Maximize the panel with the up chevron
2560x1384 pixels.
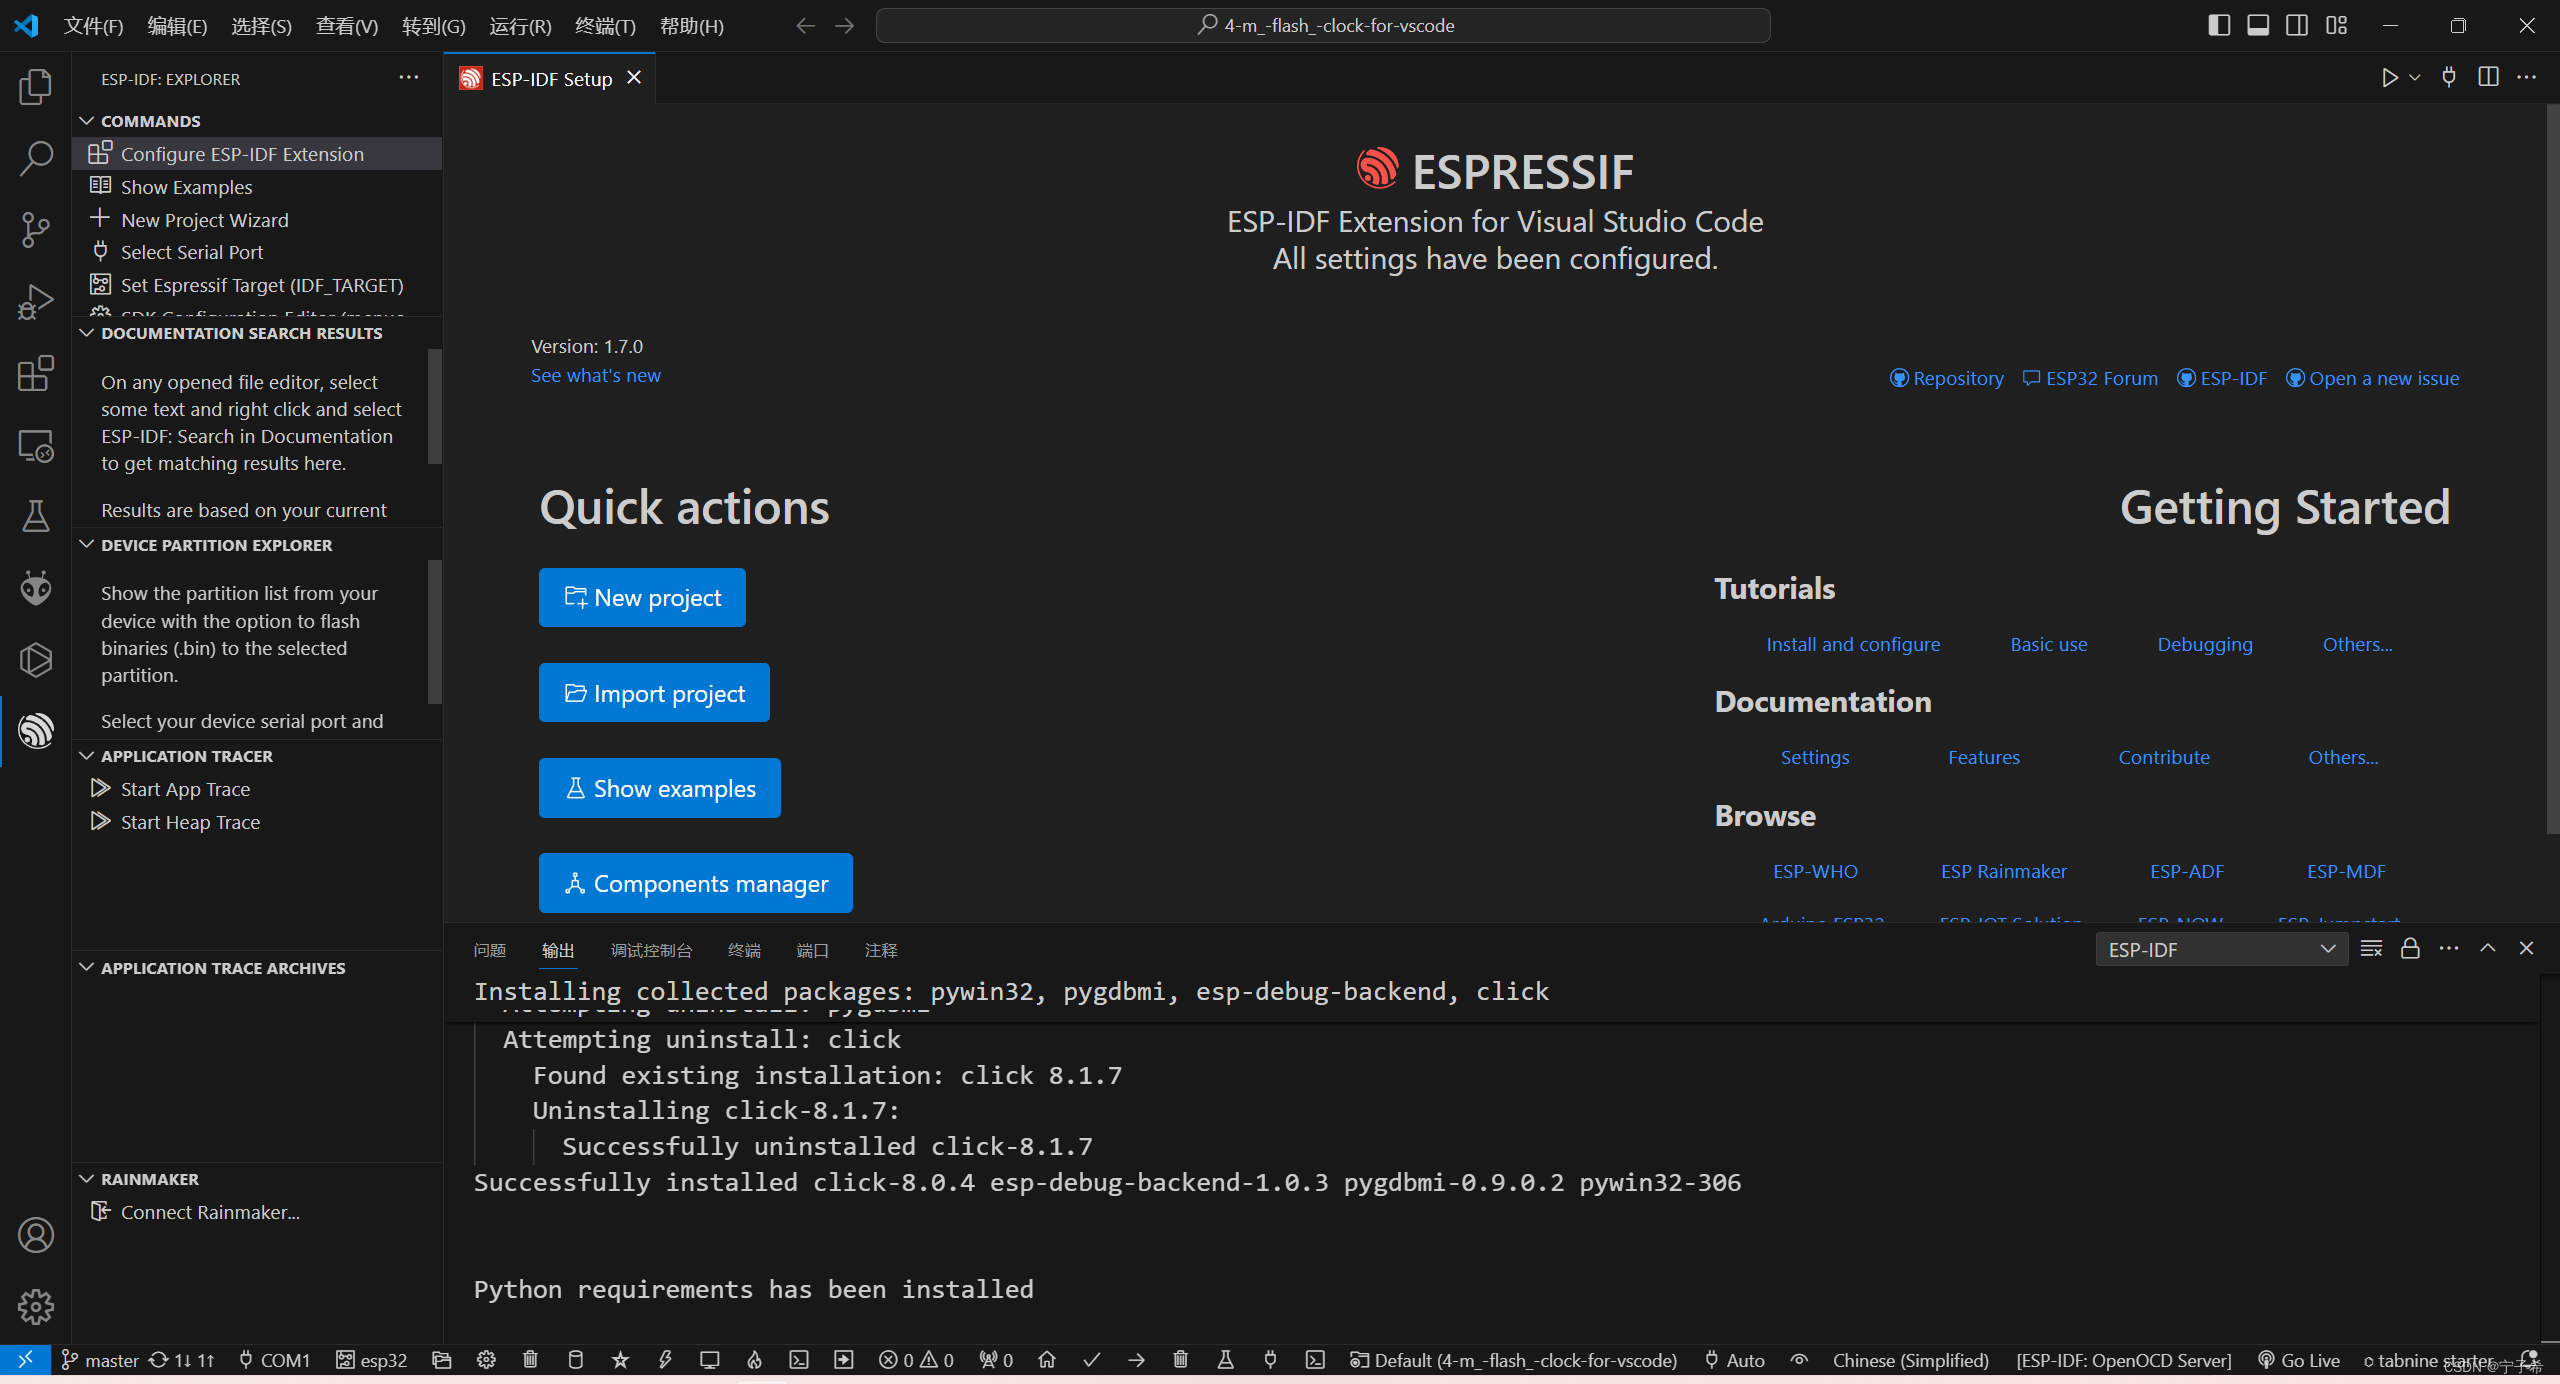point(2488,949)
